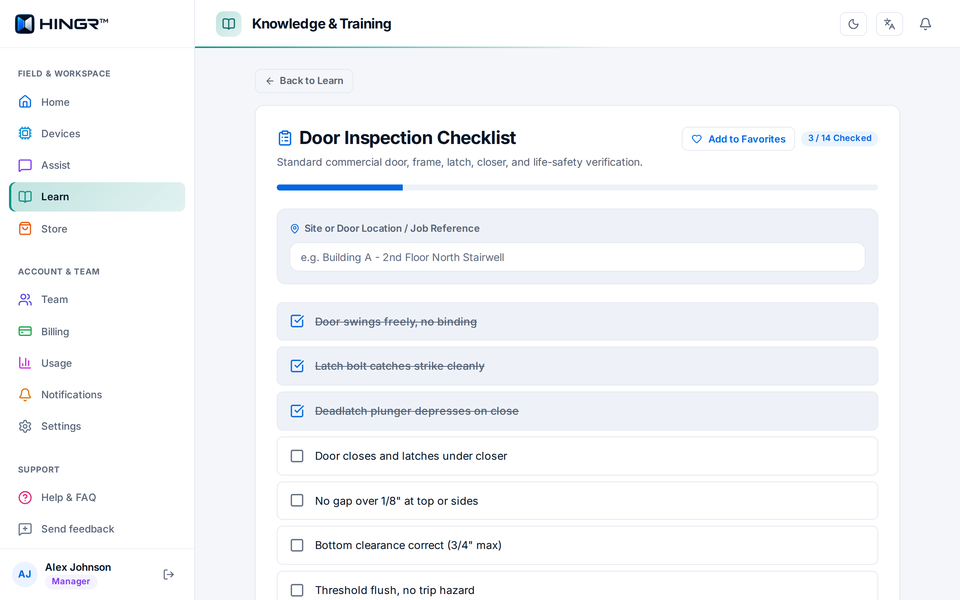Image resolution: width=960 pixels, height=600 pixels.
Task: Click the Site or Door Location input field
Action: (x=577, y=257)
